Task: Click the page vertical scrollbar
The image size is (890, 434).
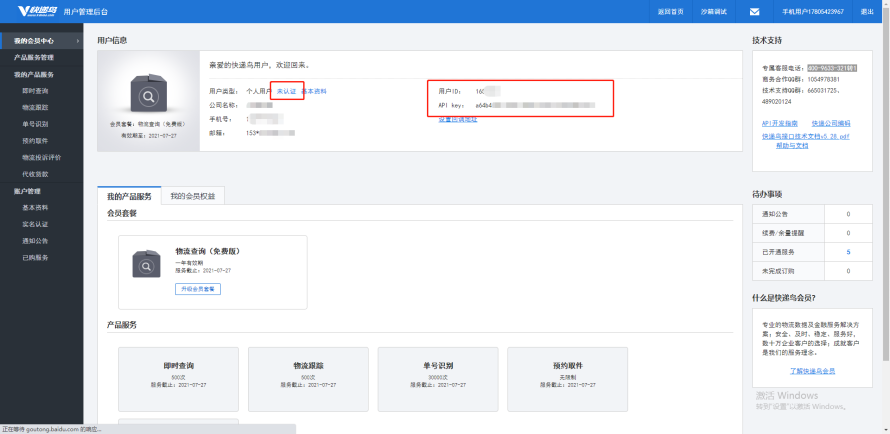Action: tap(887, 193)
